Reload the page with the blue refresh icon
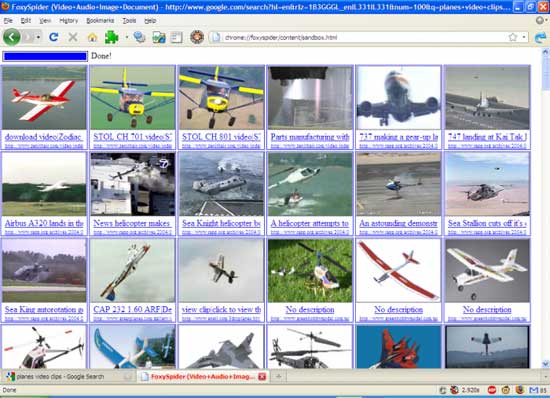The width and height of the screenshot is (550, 398). coord(53,37)
